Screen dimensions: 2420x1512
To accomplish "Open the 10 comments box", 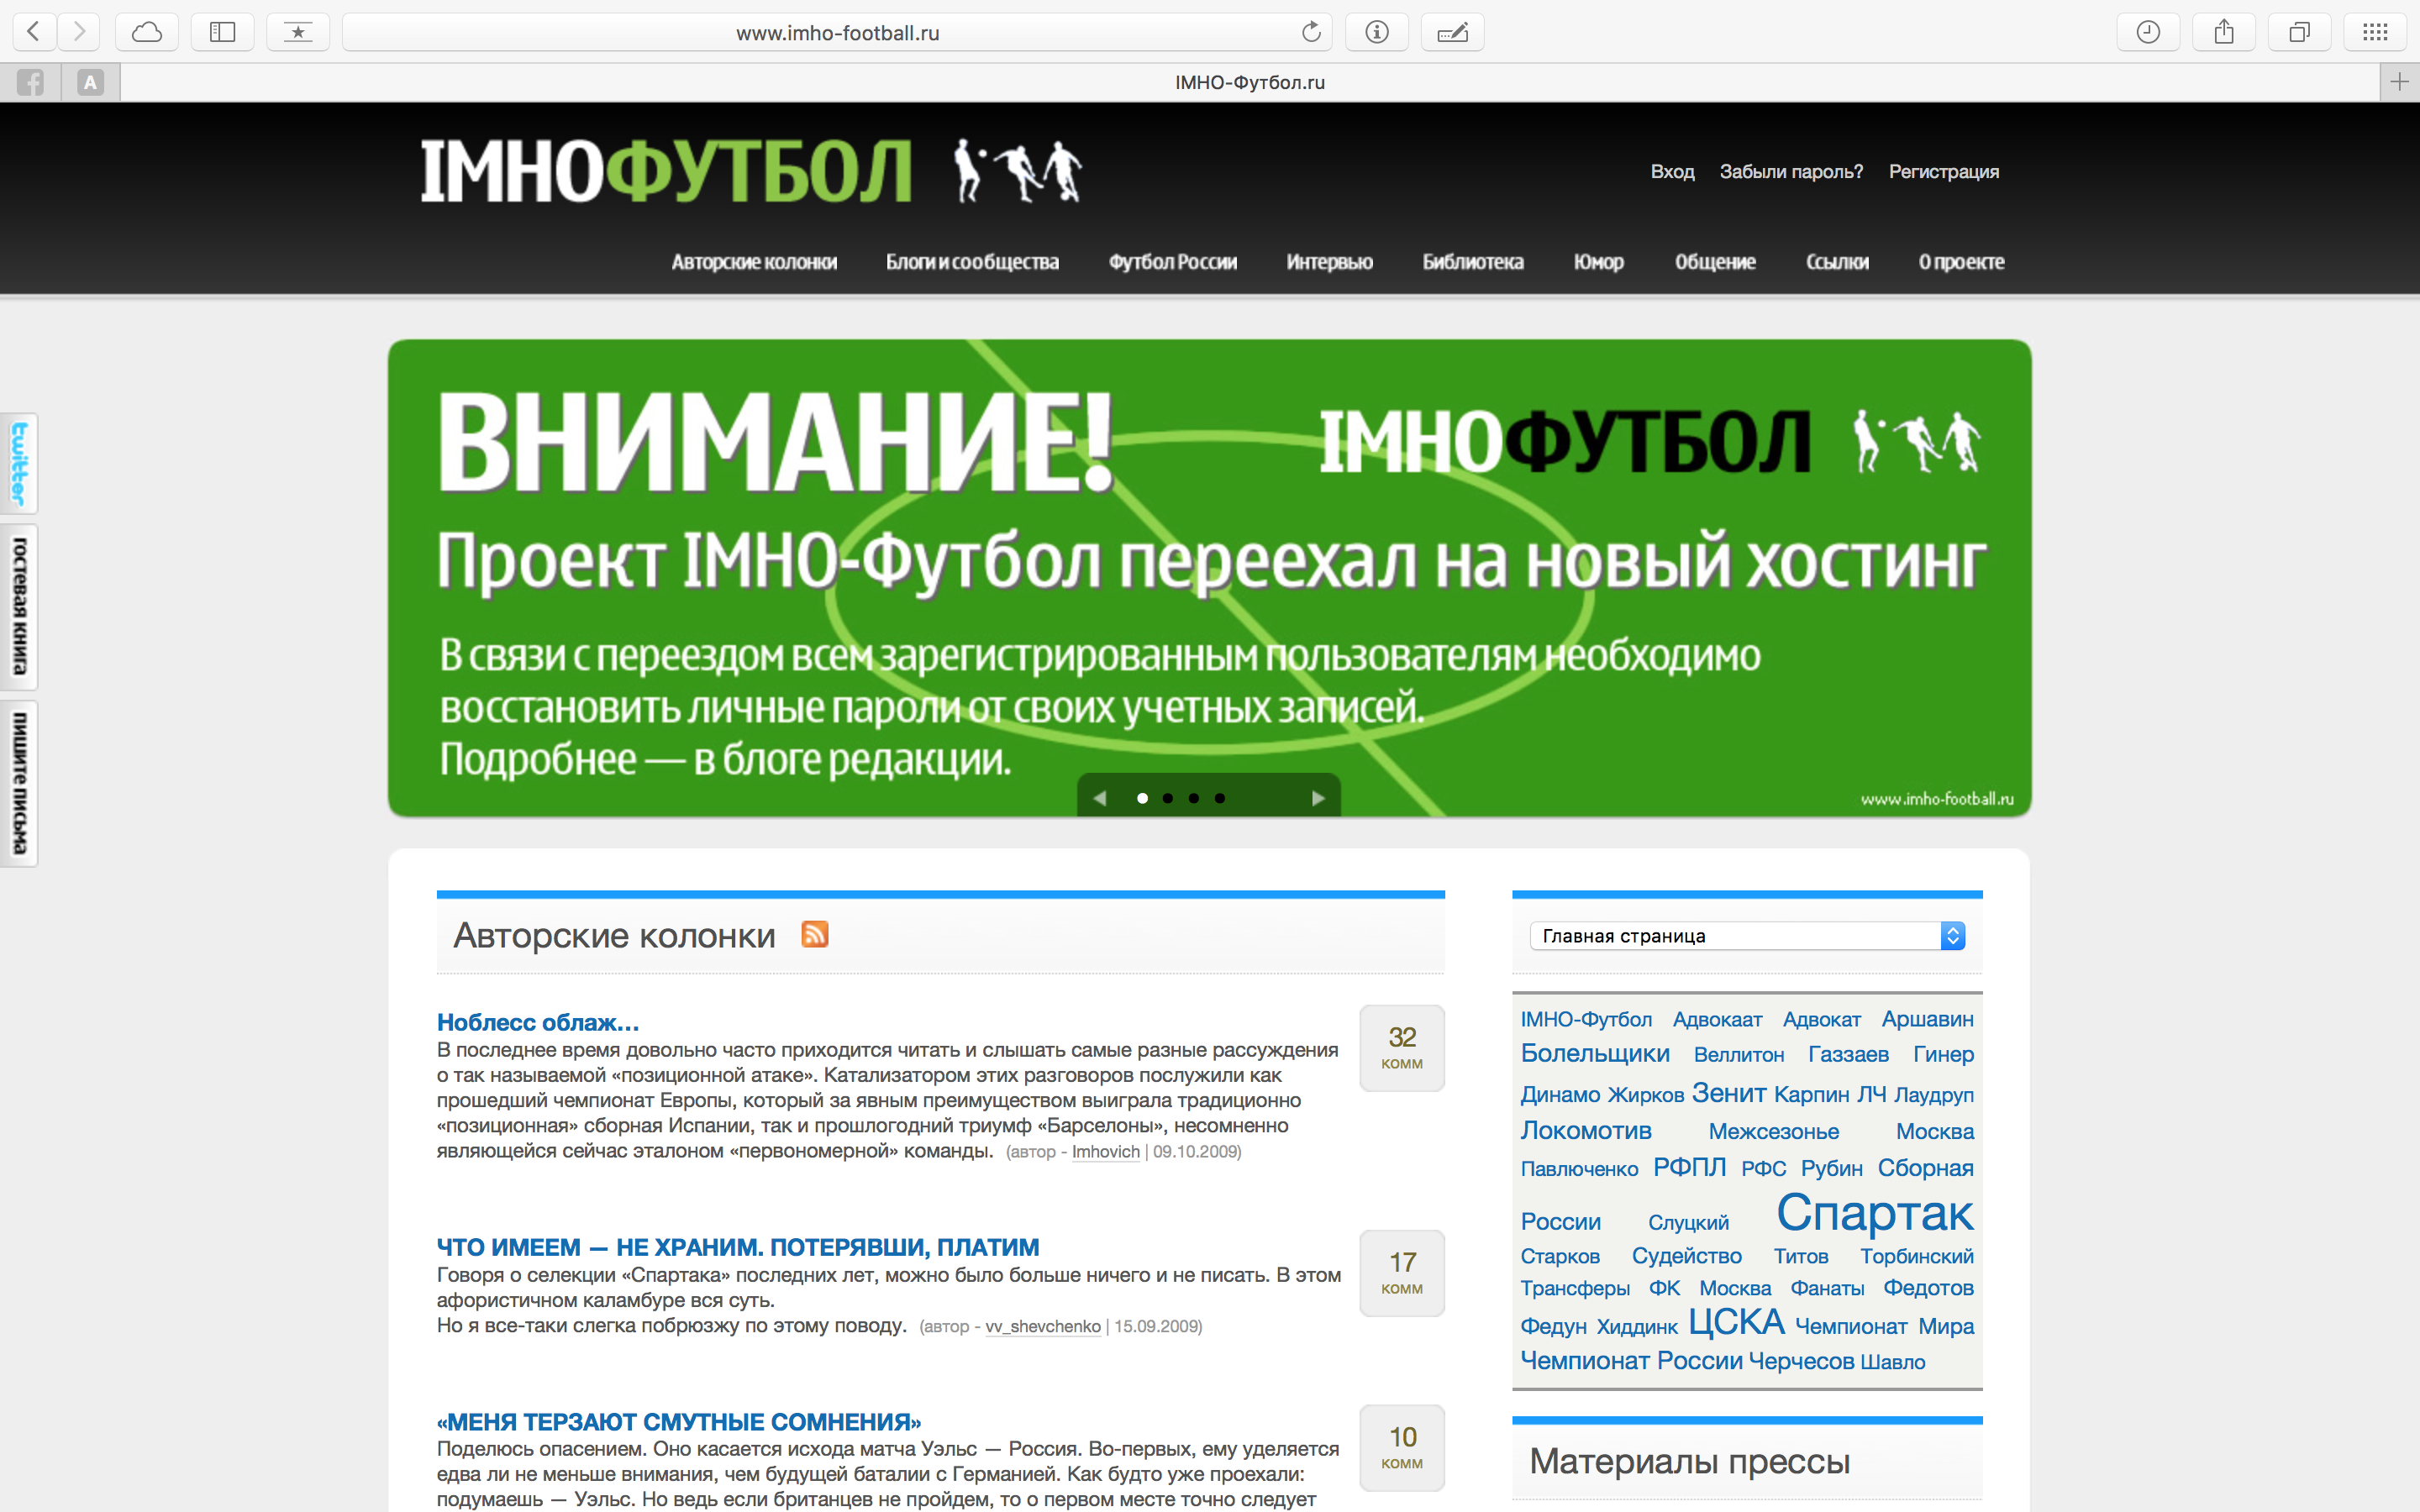I will tap(1402, 1448).
